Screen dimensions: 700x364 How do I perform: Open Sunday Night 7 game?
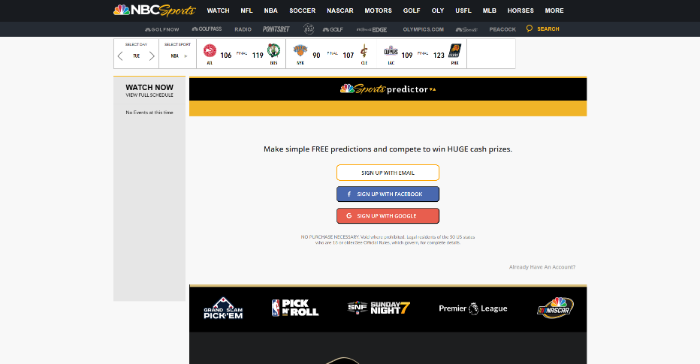point(379,308)
